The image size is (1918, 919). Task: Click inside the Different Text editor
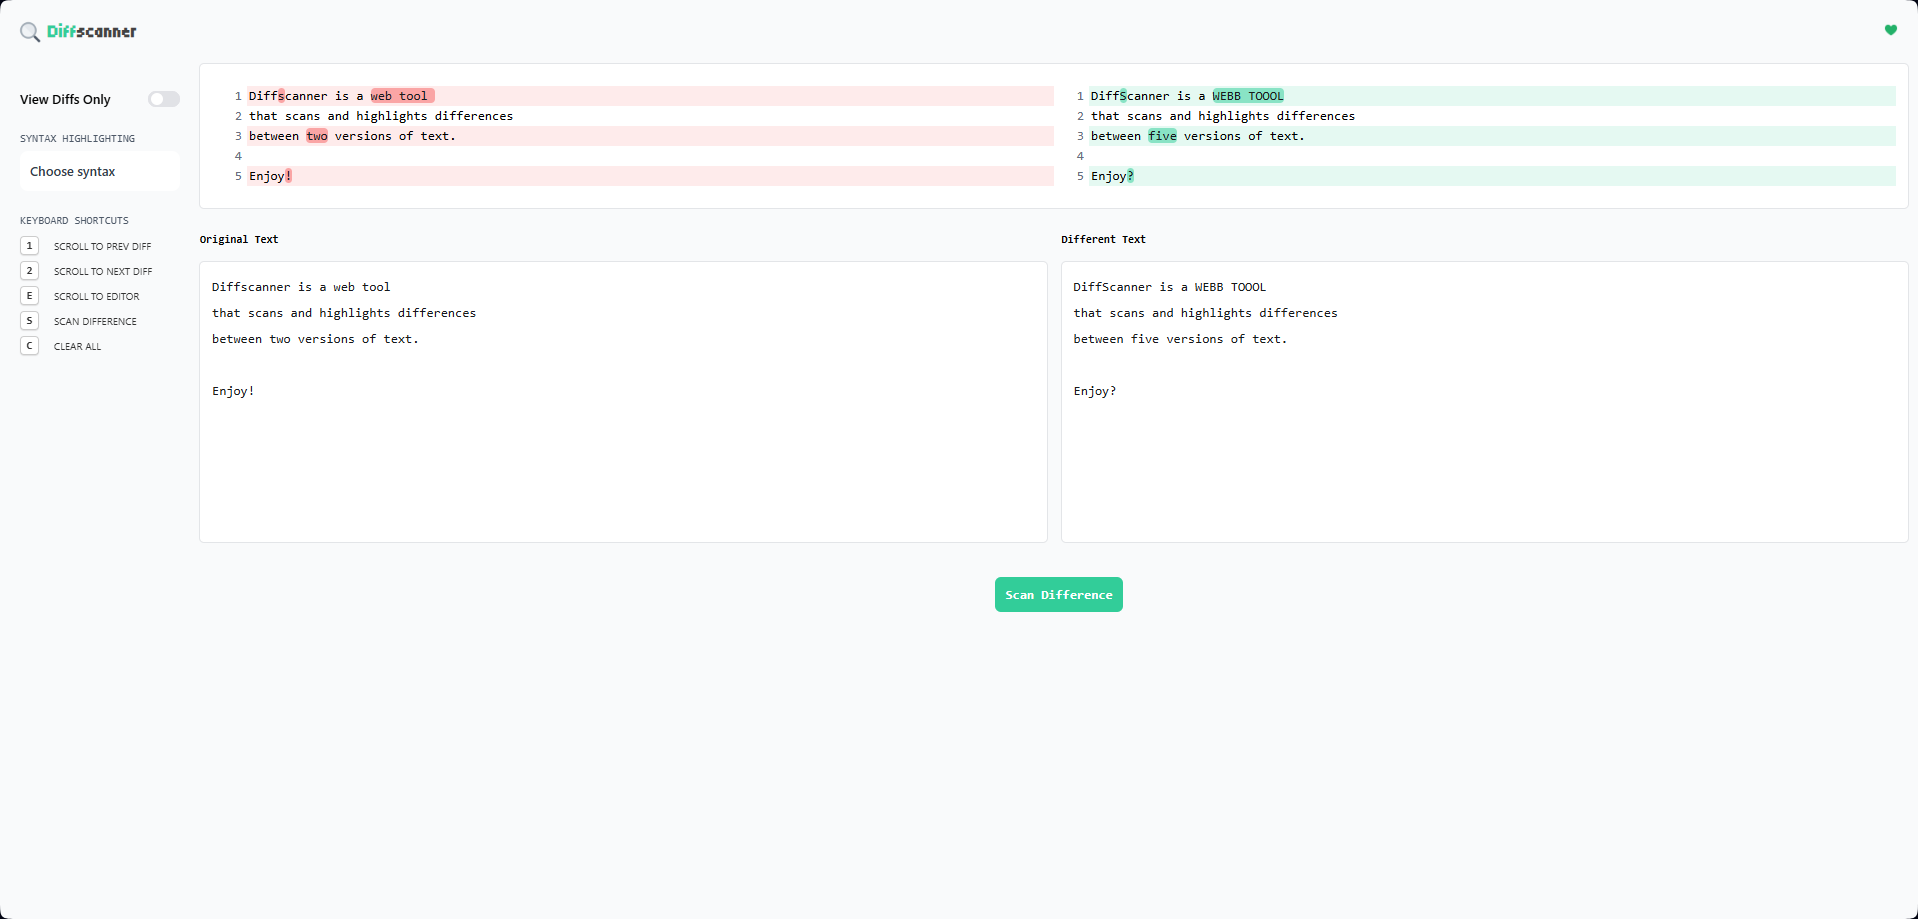point(1484,402)
